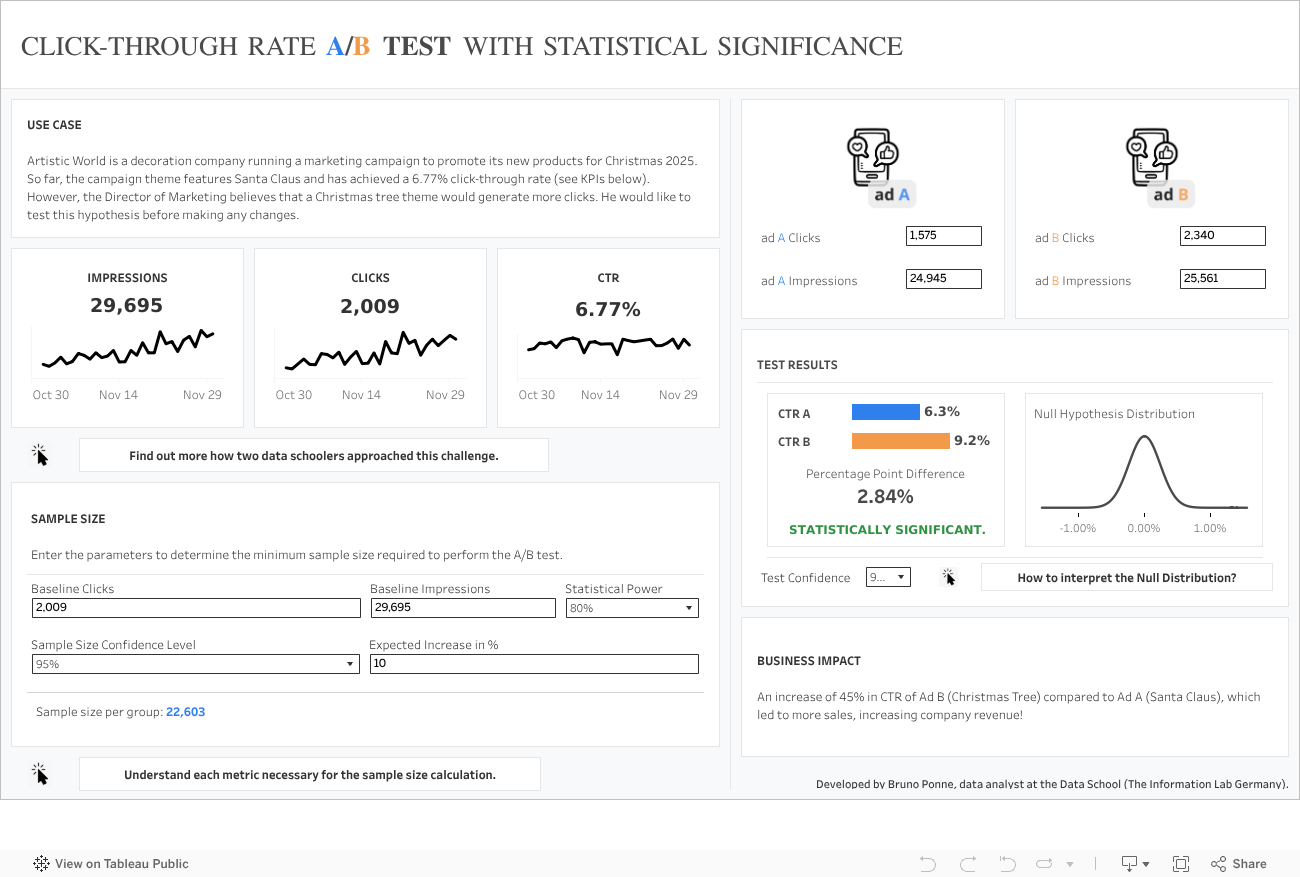Viewport: 1300px width, 877px height.
Task: Click the Undo arrow in the bottom toolbar
Action: click(x=926, y=863)
